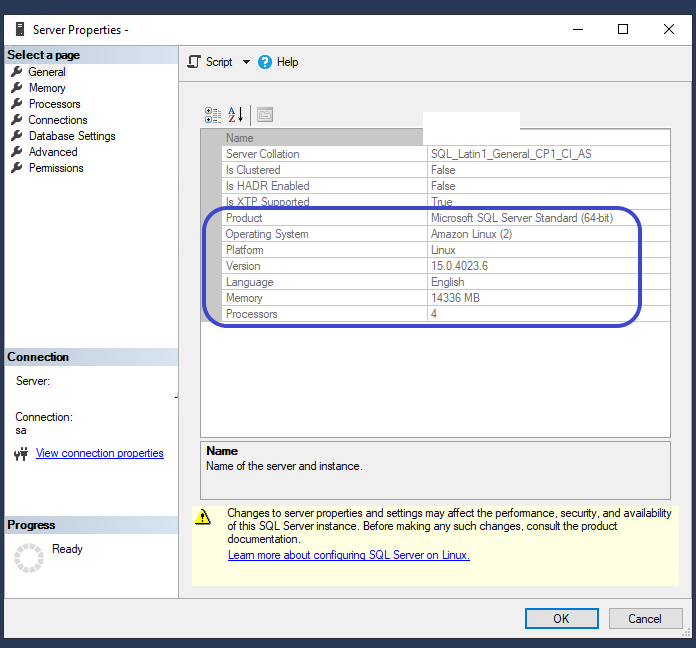Confirm with the OK button
Image resolution: width=696 pixels, height=648 pixels.
tap(562, 618)
